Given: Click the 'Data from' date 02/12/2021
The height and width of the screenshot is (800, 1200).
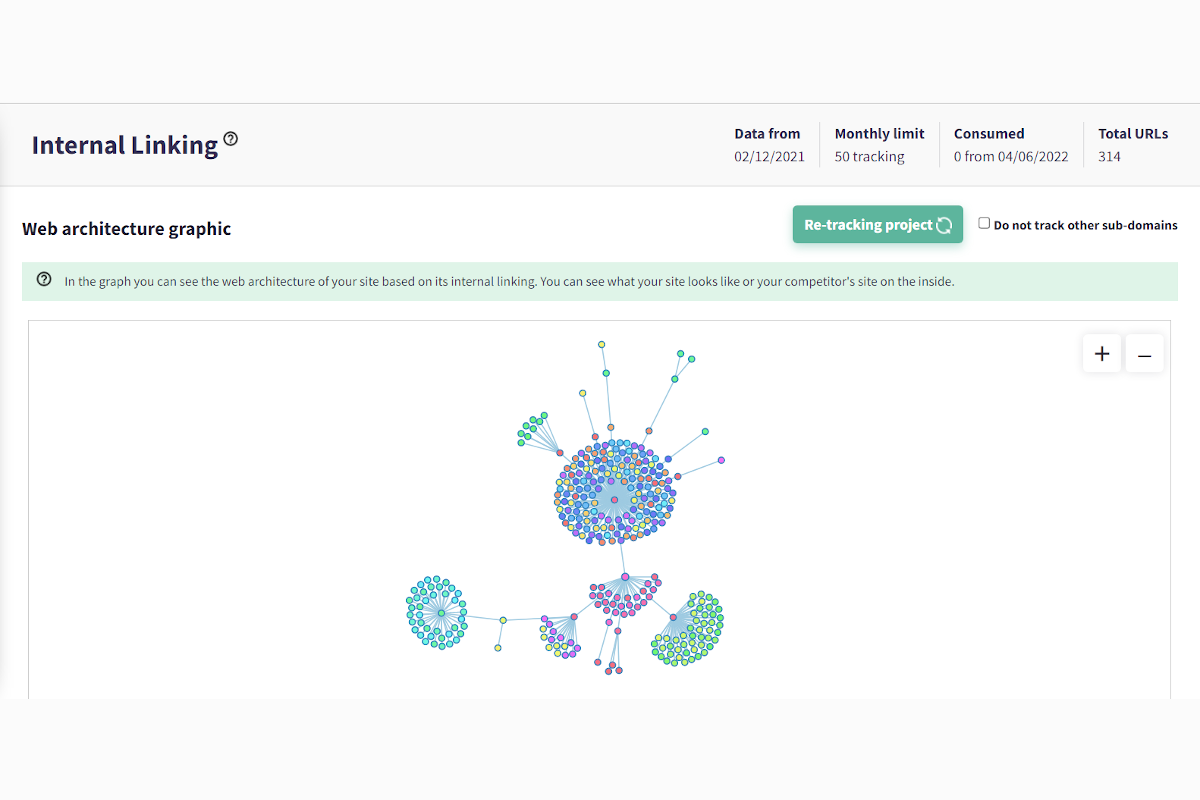Looking at the screenshot, I should pyautogui.click(x=767, y=157).
